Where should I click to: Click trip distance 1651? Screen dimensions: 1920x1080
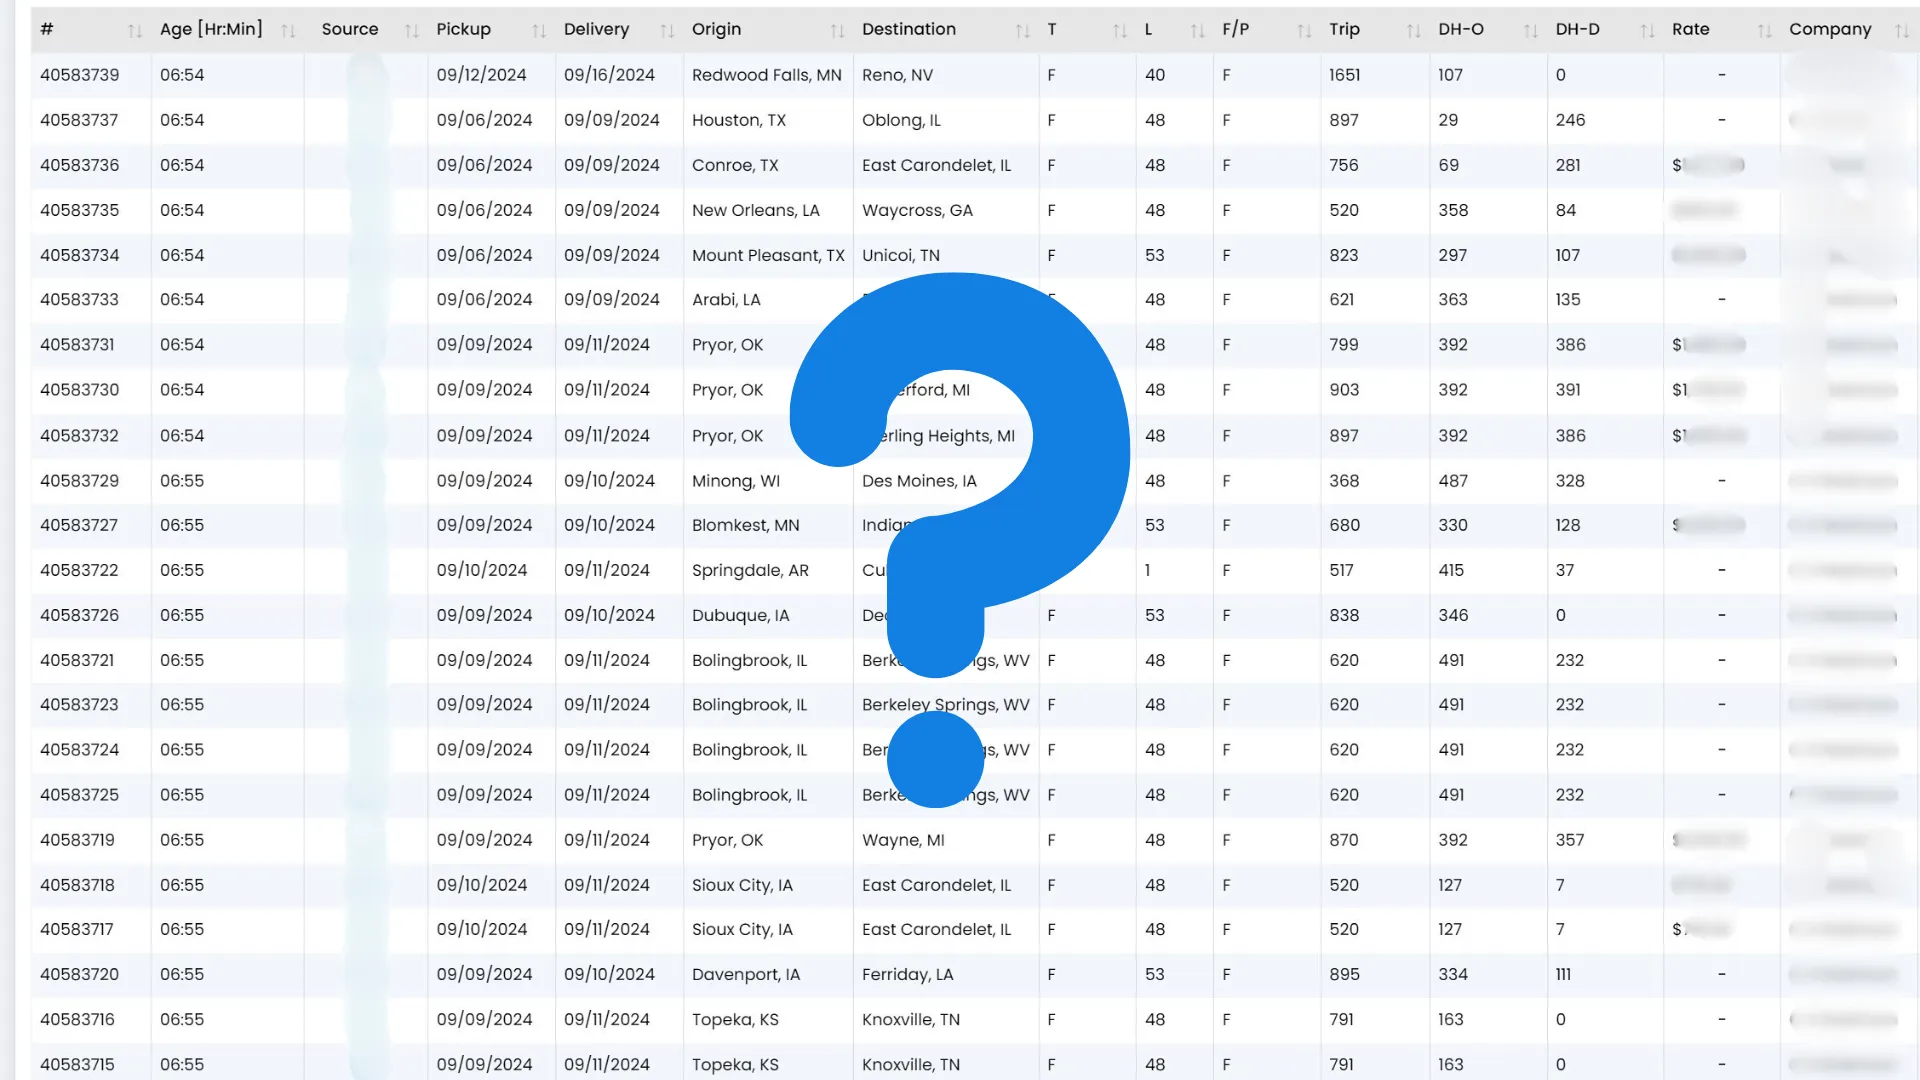[x=1344, y=75]
